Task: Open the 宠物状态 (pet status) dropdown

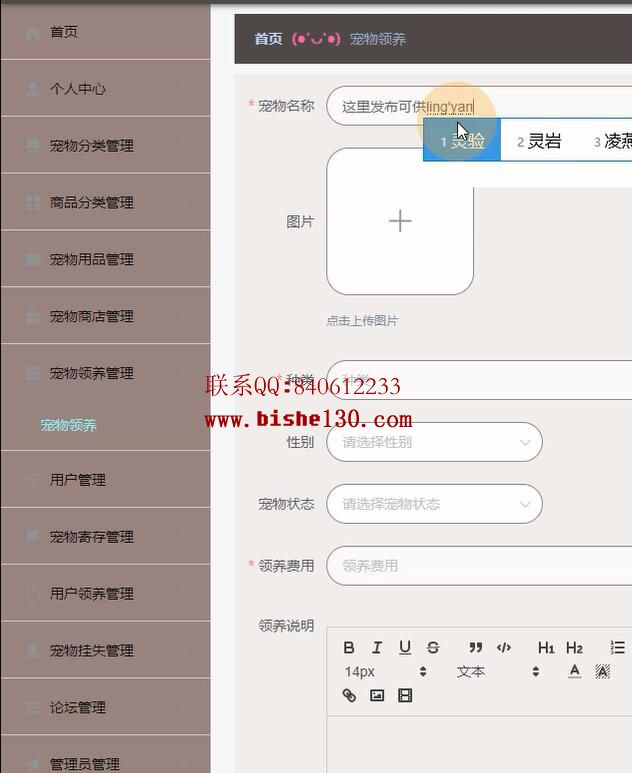Action: click(434, 504)
